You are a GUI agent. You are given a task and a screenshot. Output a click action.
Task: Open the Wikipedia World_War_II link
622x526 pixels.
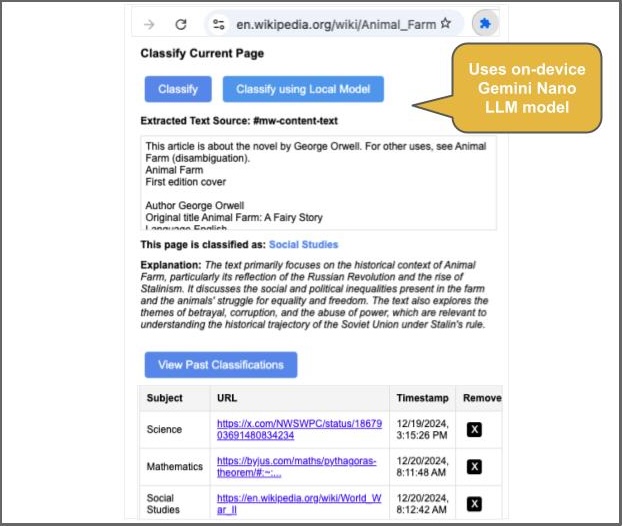coord(299,504)
